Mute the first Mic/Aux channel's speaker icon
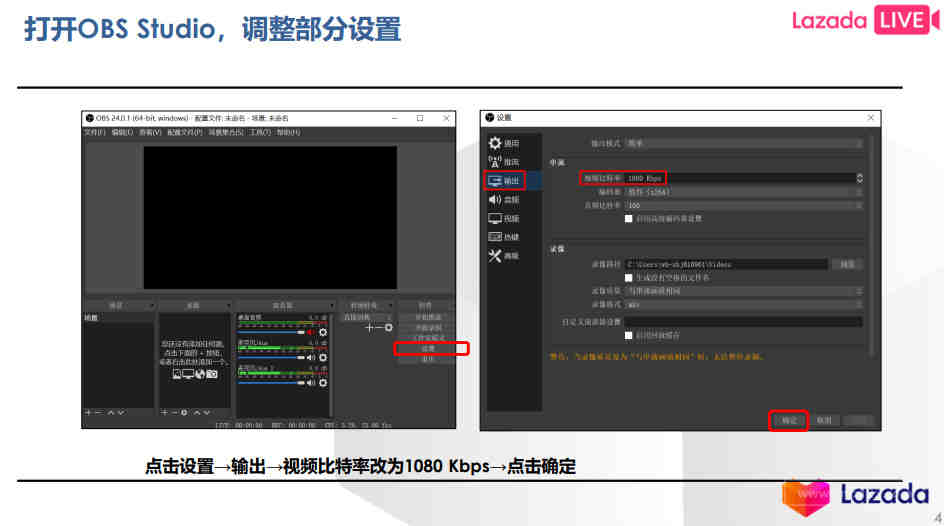The image size is (944, 526). coord(311,357)
